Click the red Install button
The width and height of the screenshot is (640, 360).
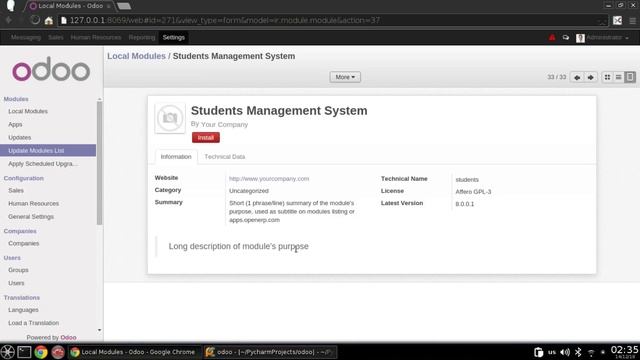[x=206, y=138]
